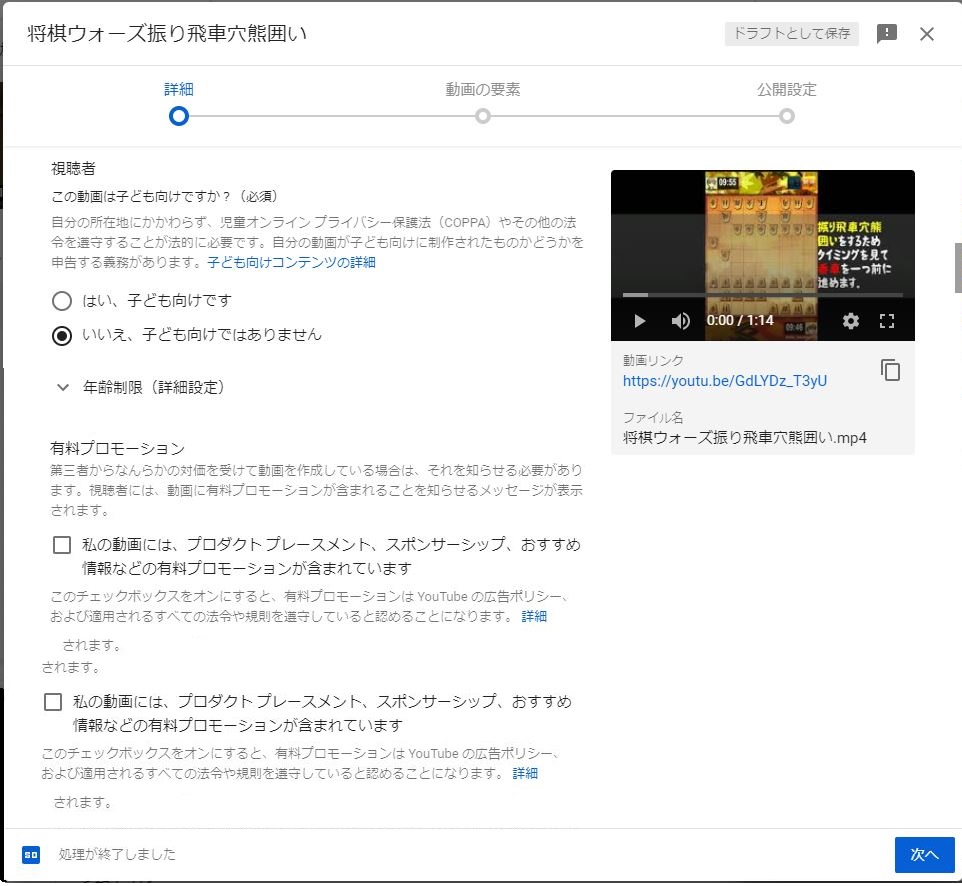
Task: Click the 視聴者 heading
Action: pyautogui.click(x=73, y=169)
